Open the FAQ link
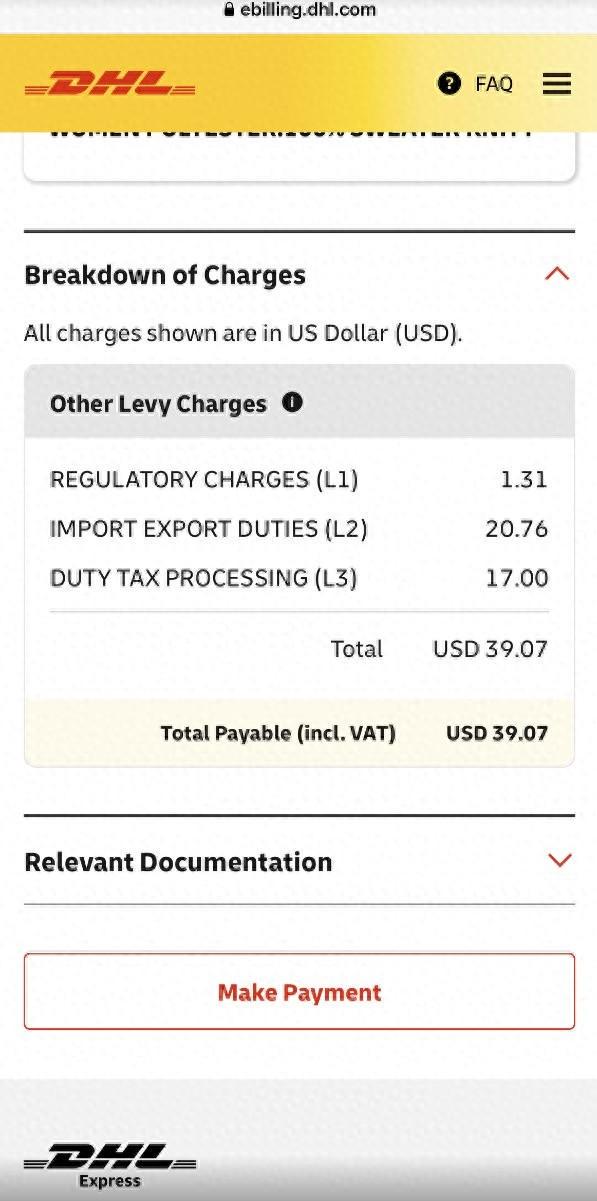Viewport: 597px width, 1201px height. tap(494, 84)
